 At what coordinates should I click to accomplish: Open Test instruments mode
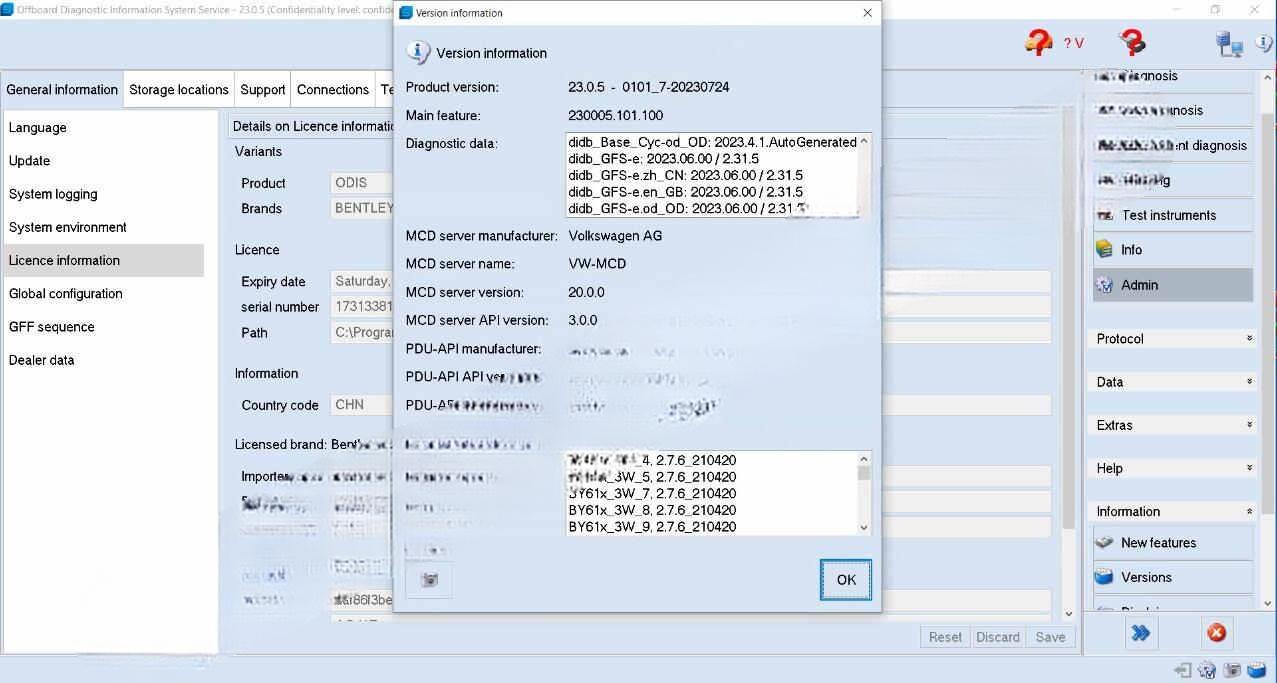click(1173, 215)
